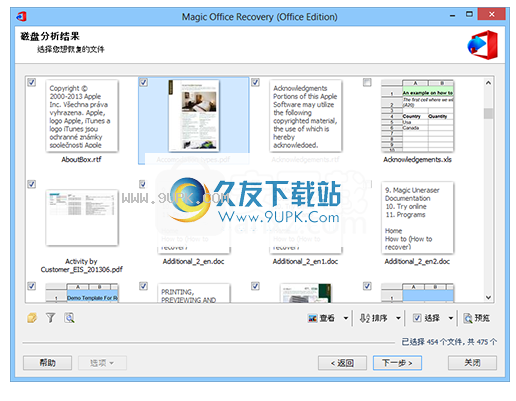
Task: Click the 预览 preview button
Action: 477,318
